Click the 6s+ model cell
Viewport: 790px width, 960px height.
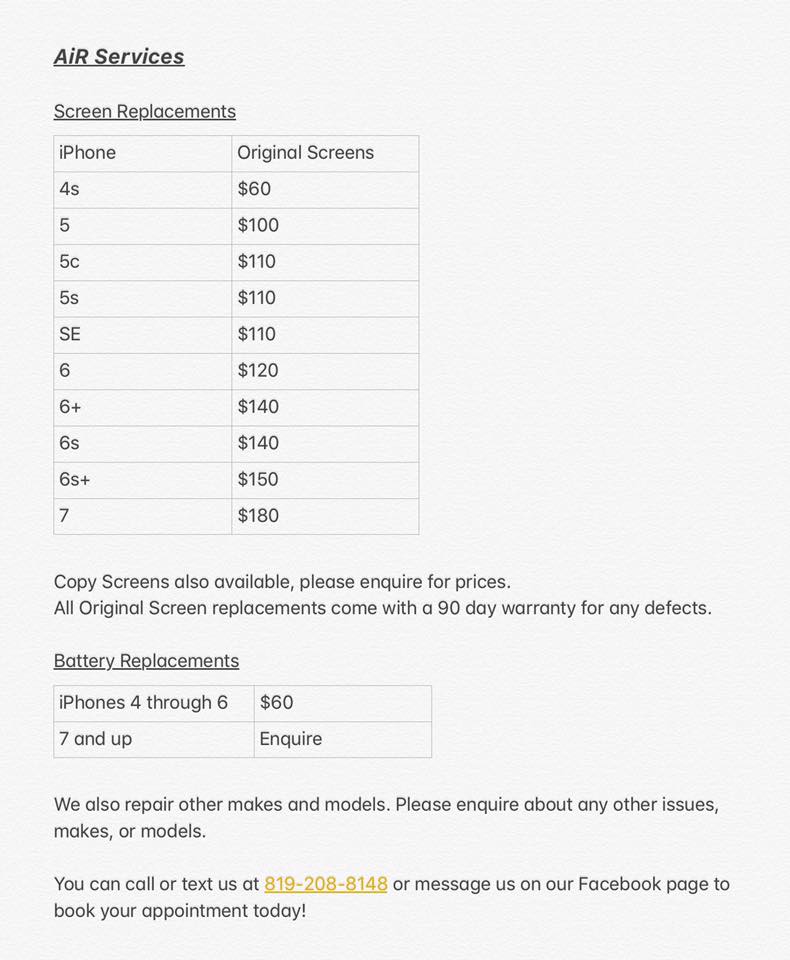(x=143, y=480)
